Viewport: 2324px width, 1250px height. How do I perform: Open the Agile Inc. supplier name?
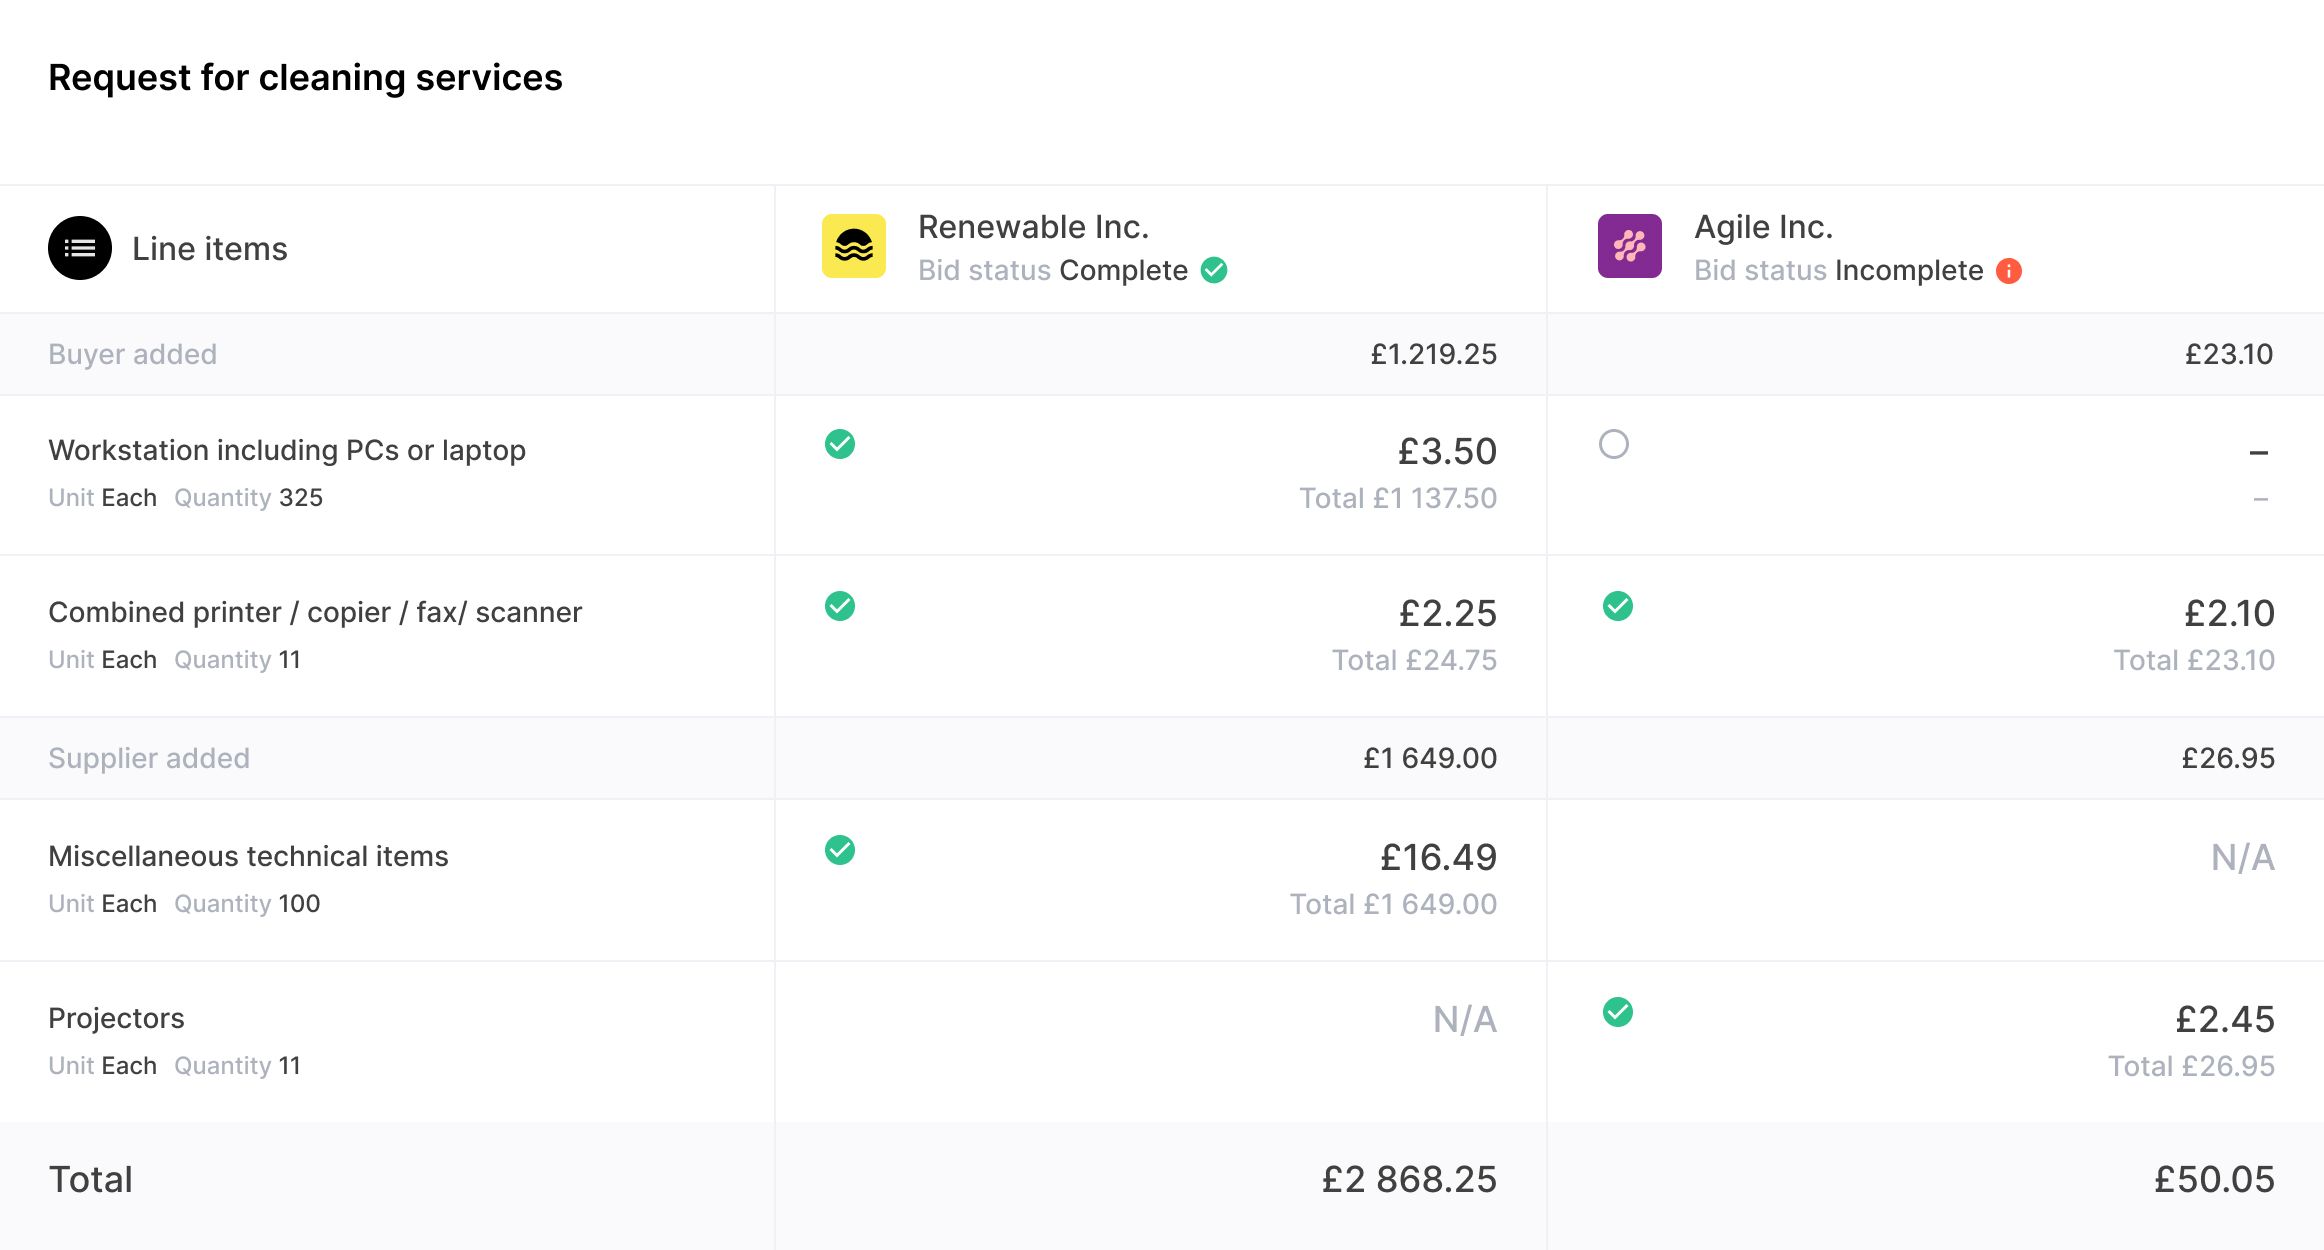tap(1763, 227)
